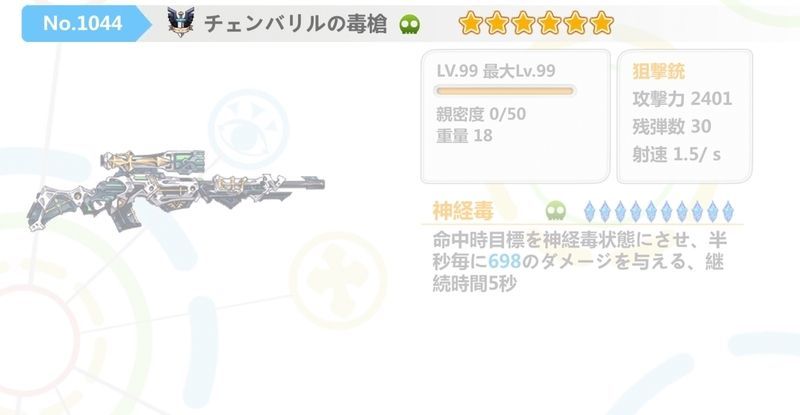Select the sixth gold star rating
The height and width of the screenshot is (415, 800).
pos(602,23)
